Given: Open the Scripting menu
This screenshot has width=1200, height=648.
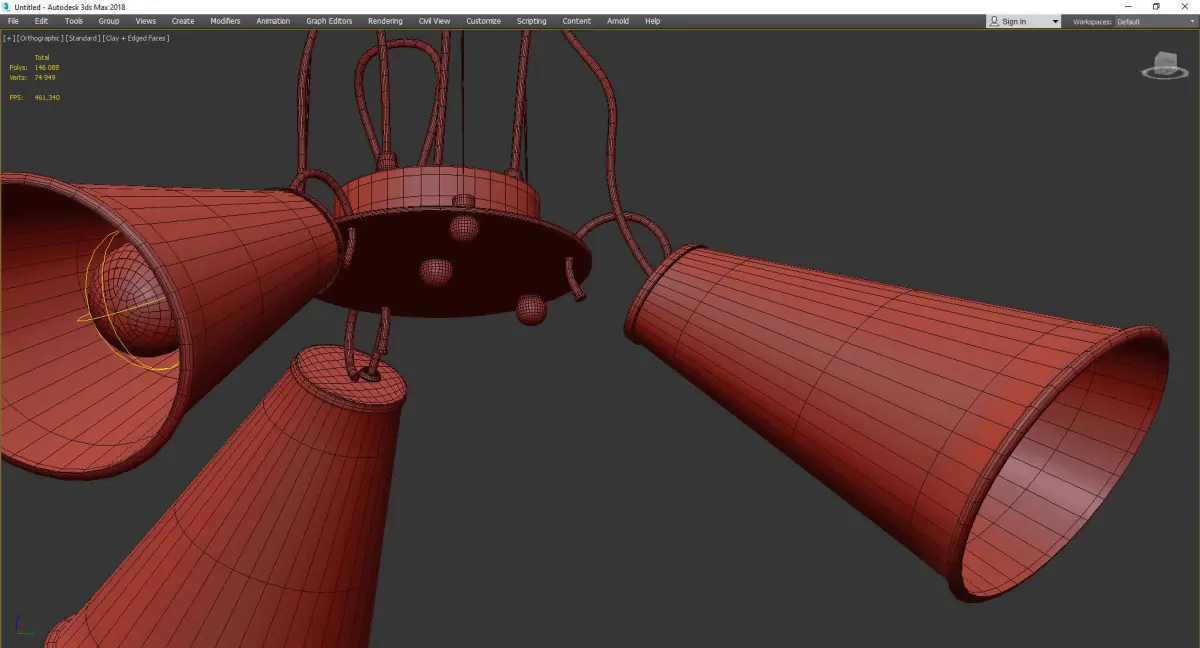Looking at the screenshot, I should pos(531,21).
